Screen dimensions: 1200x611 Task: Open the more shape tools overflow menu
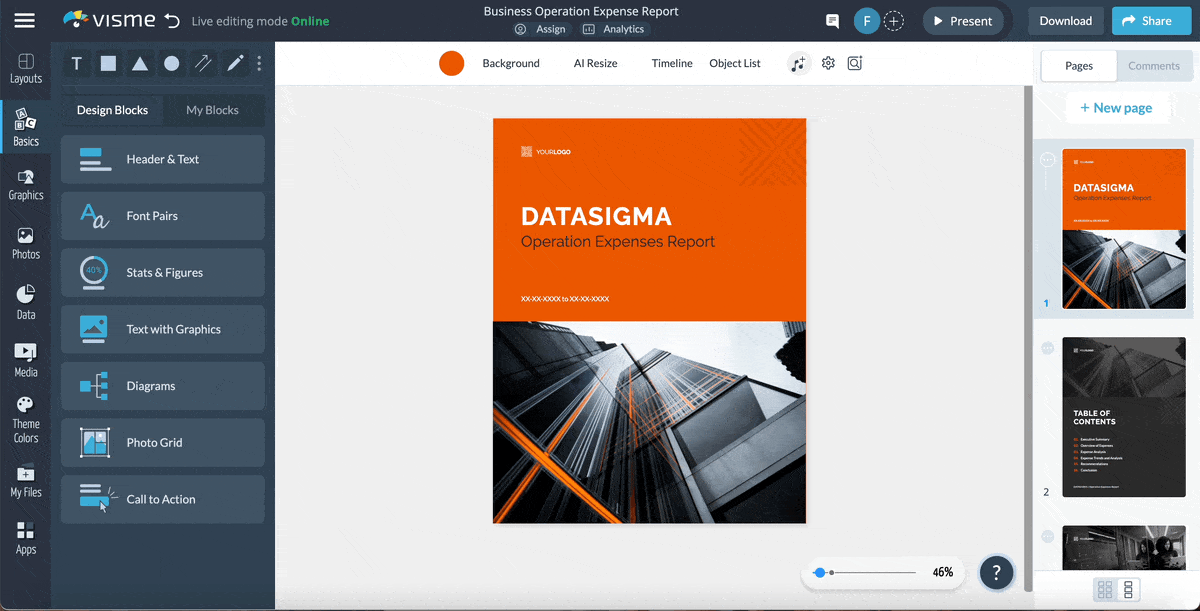click(258, 63)
